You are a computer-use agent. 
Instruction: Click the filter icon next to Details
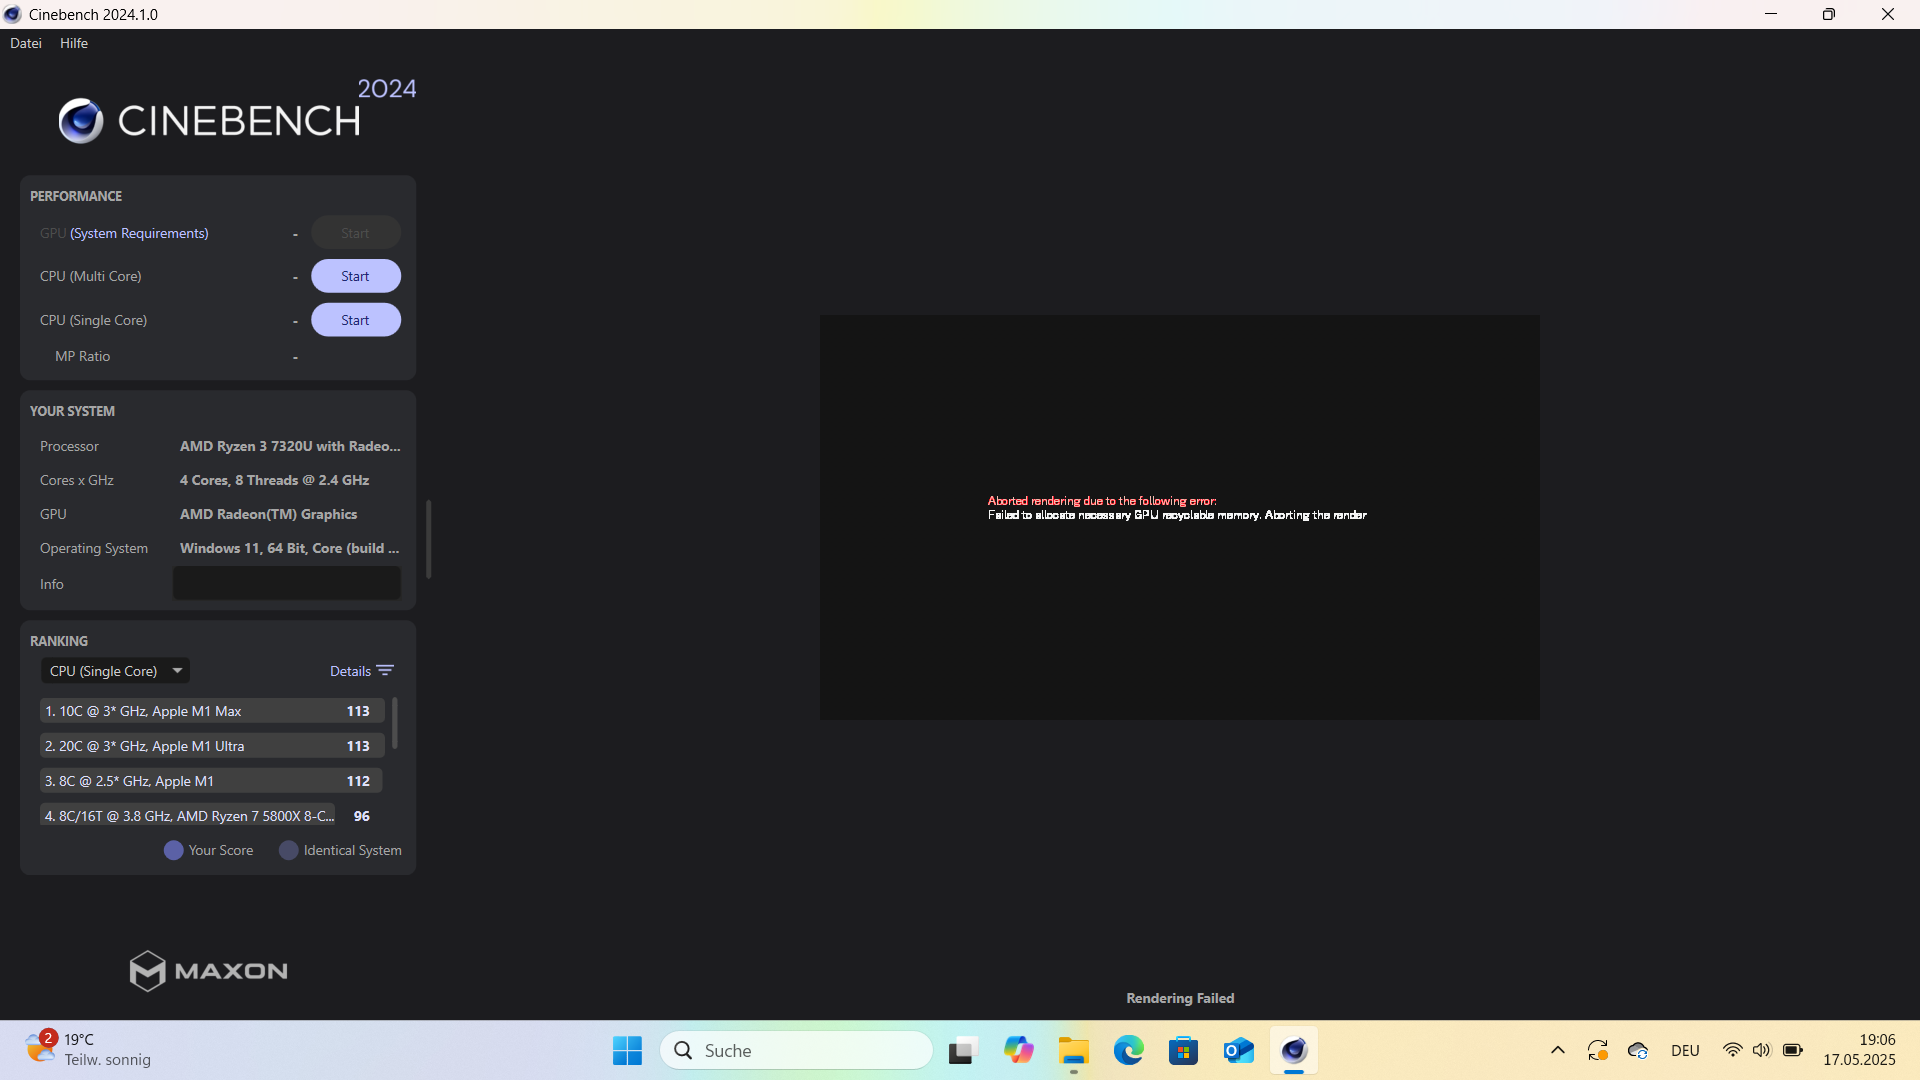(x=386, y=670)
